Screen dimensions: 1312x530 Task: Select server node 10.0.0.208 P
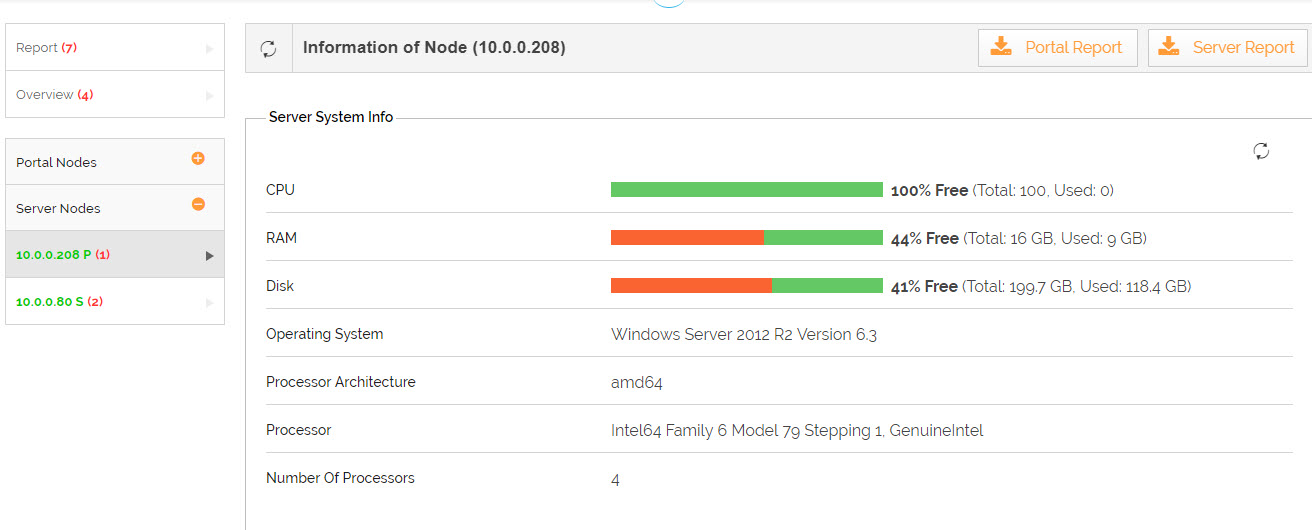[115, 254]
